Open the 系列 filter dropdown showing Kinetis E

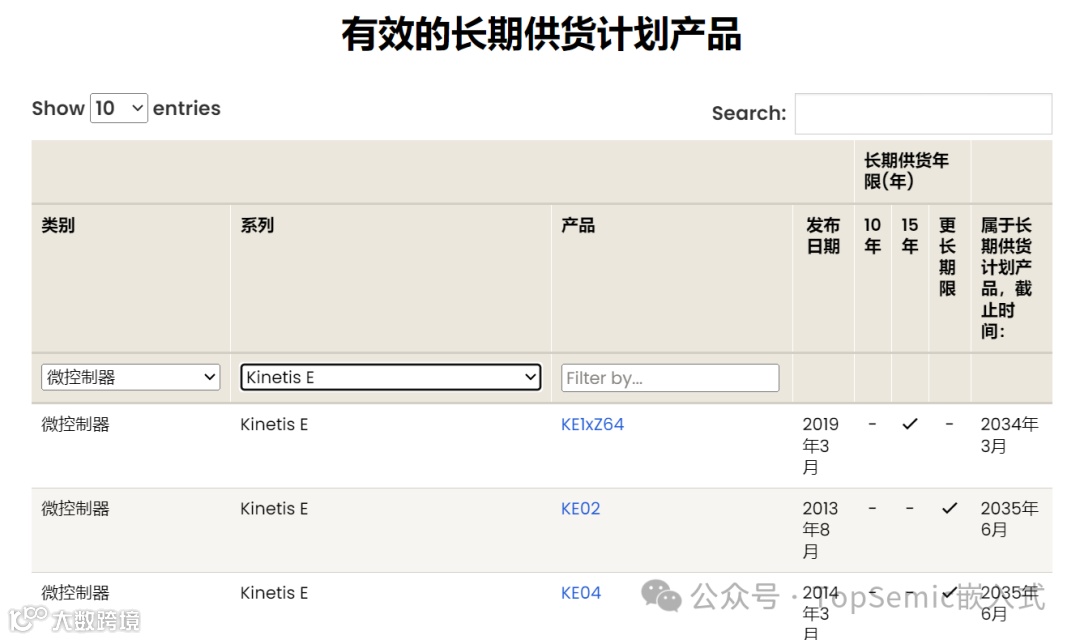(391, 378)
